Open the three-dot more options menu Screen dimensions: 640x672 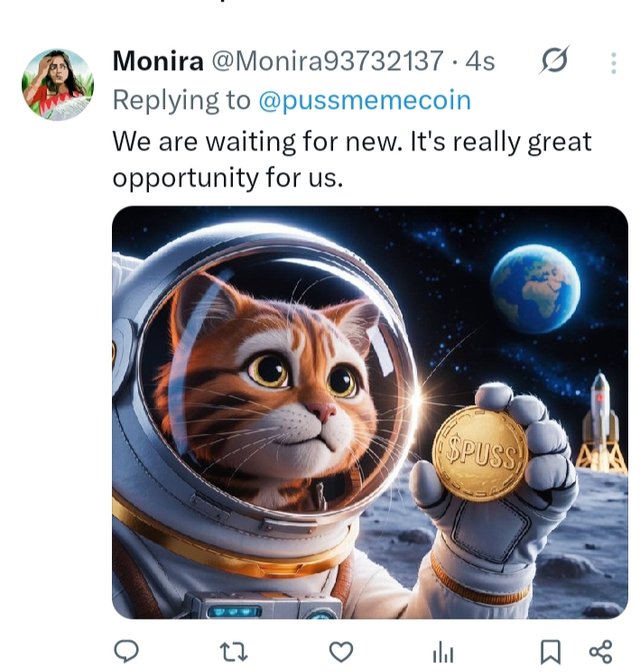point(613,63)
